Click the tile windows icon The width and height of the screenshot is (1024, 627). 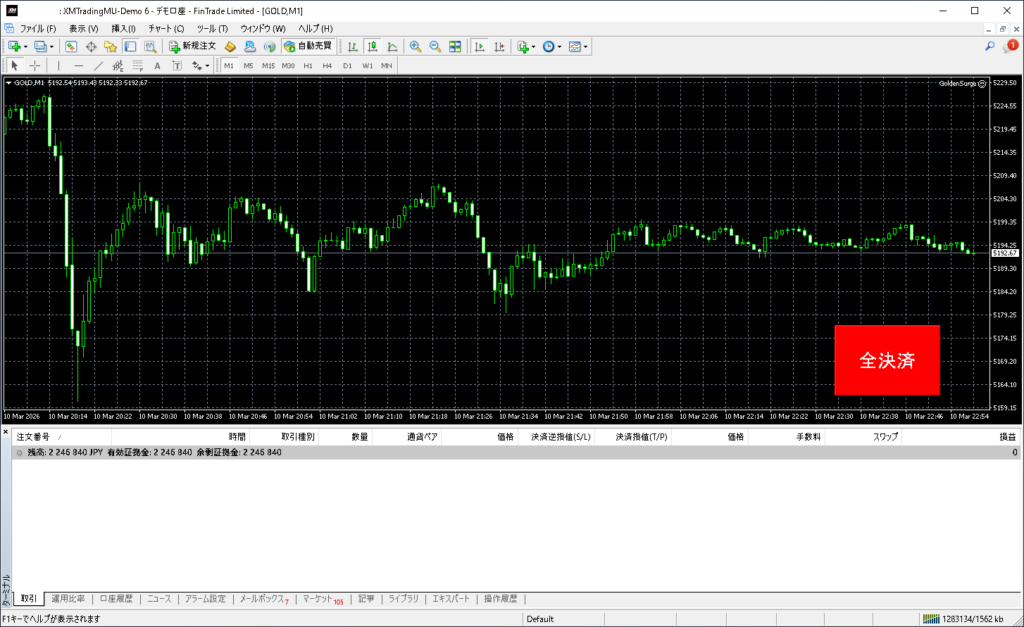tap(455, 46)
